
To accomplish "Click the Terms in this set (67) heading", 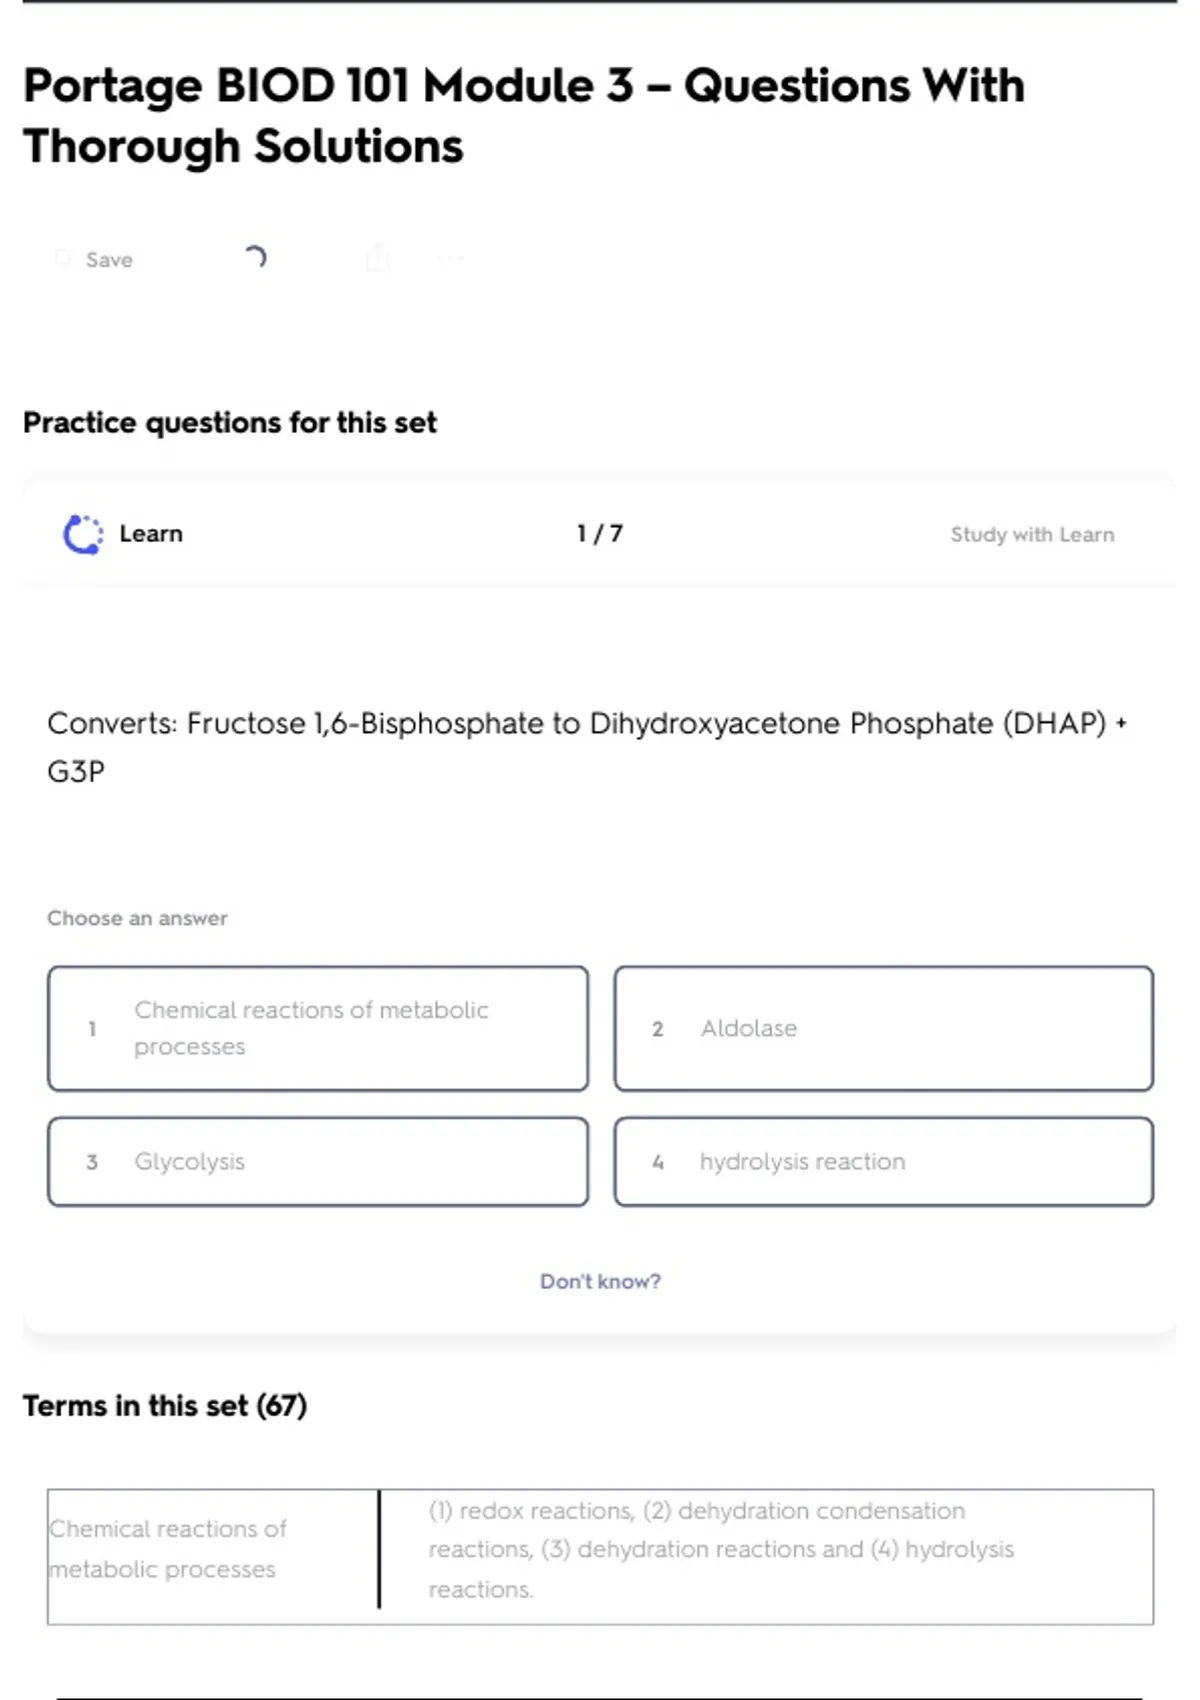I will click(x=165, y=1406).
